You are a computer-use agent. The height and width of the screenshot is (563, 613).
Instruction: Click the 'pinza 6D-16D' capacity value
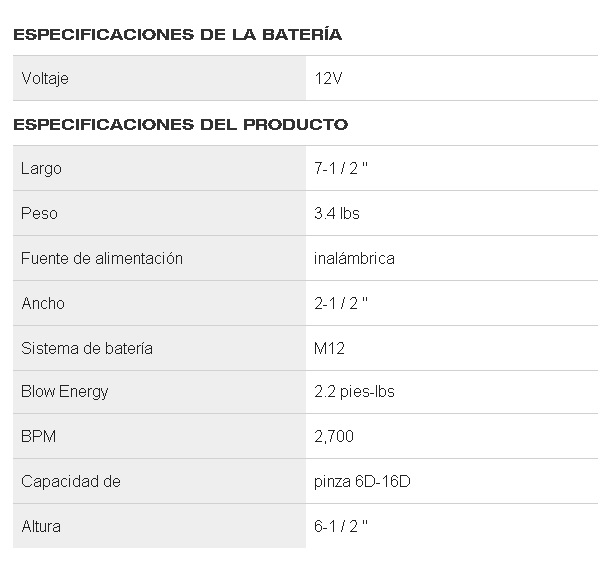click(x=362, y=481)
